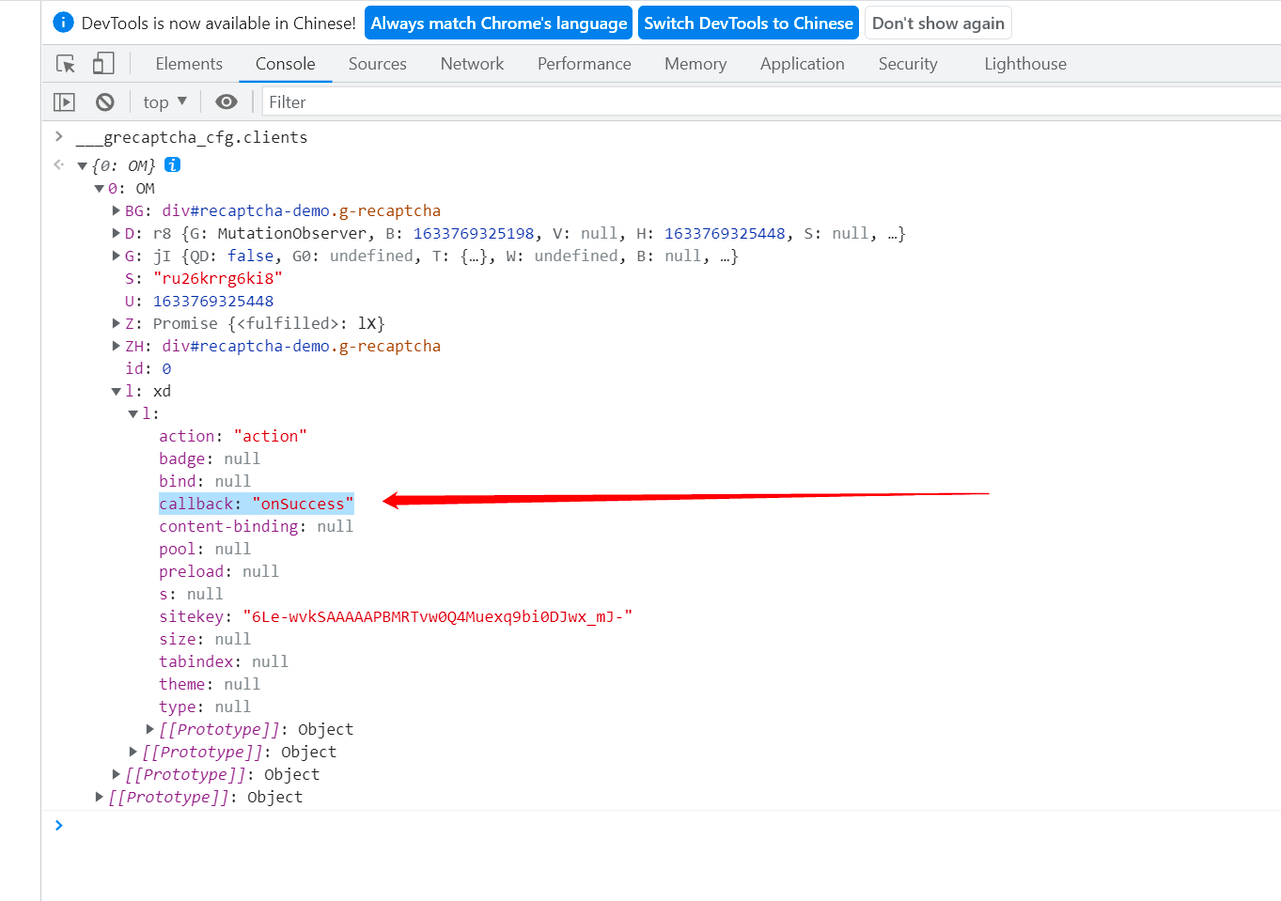
Task: Click the blue i badge next to {0: OM}
Action: tap(172, 164)
